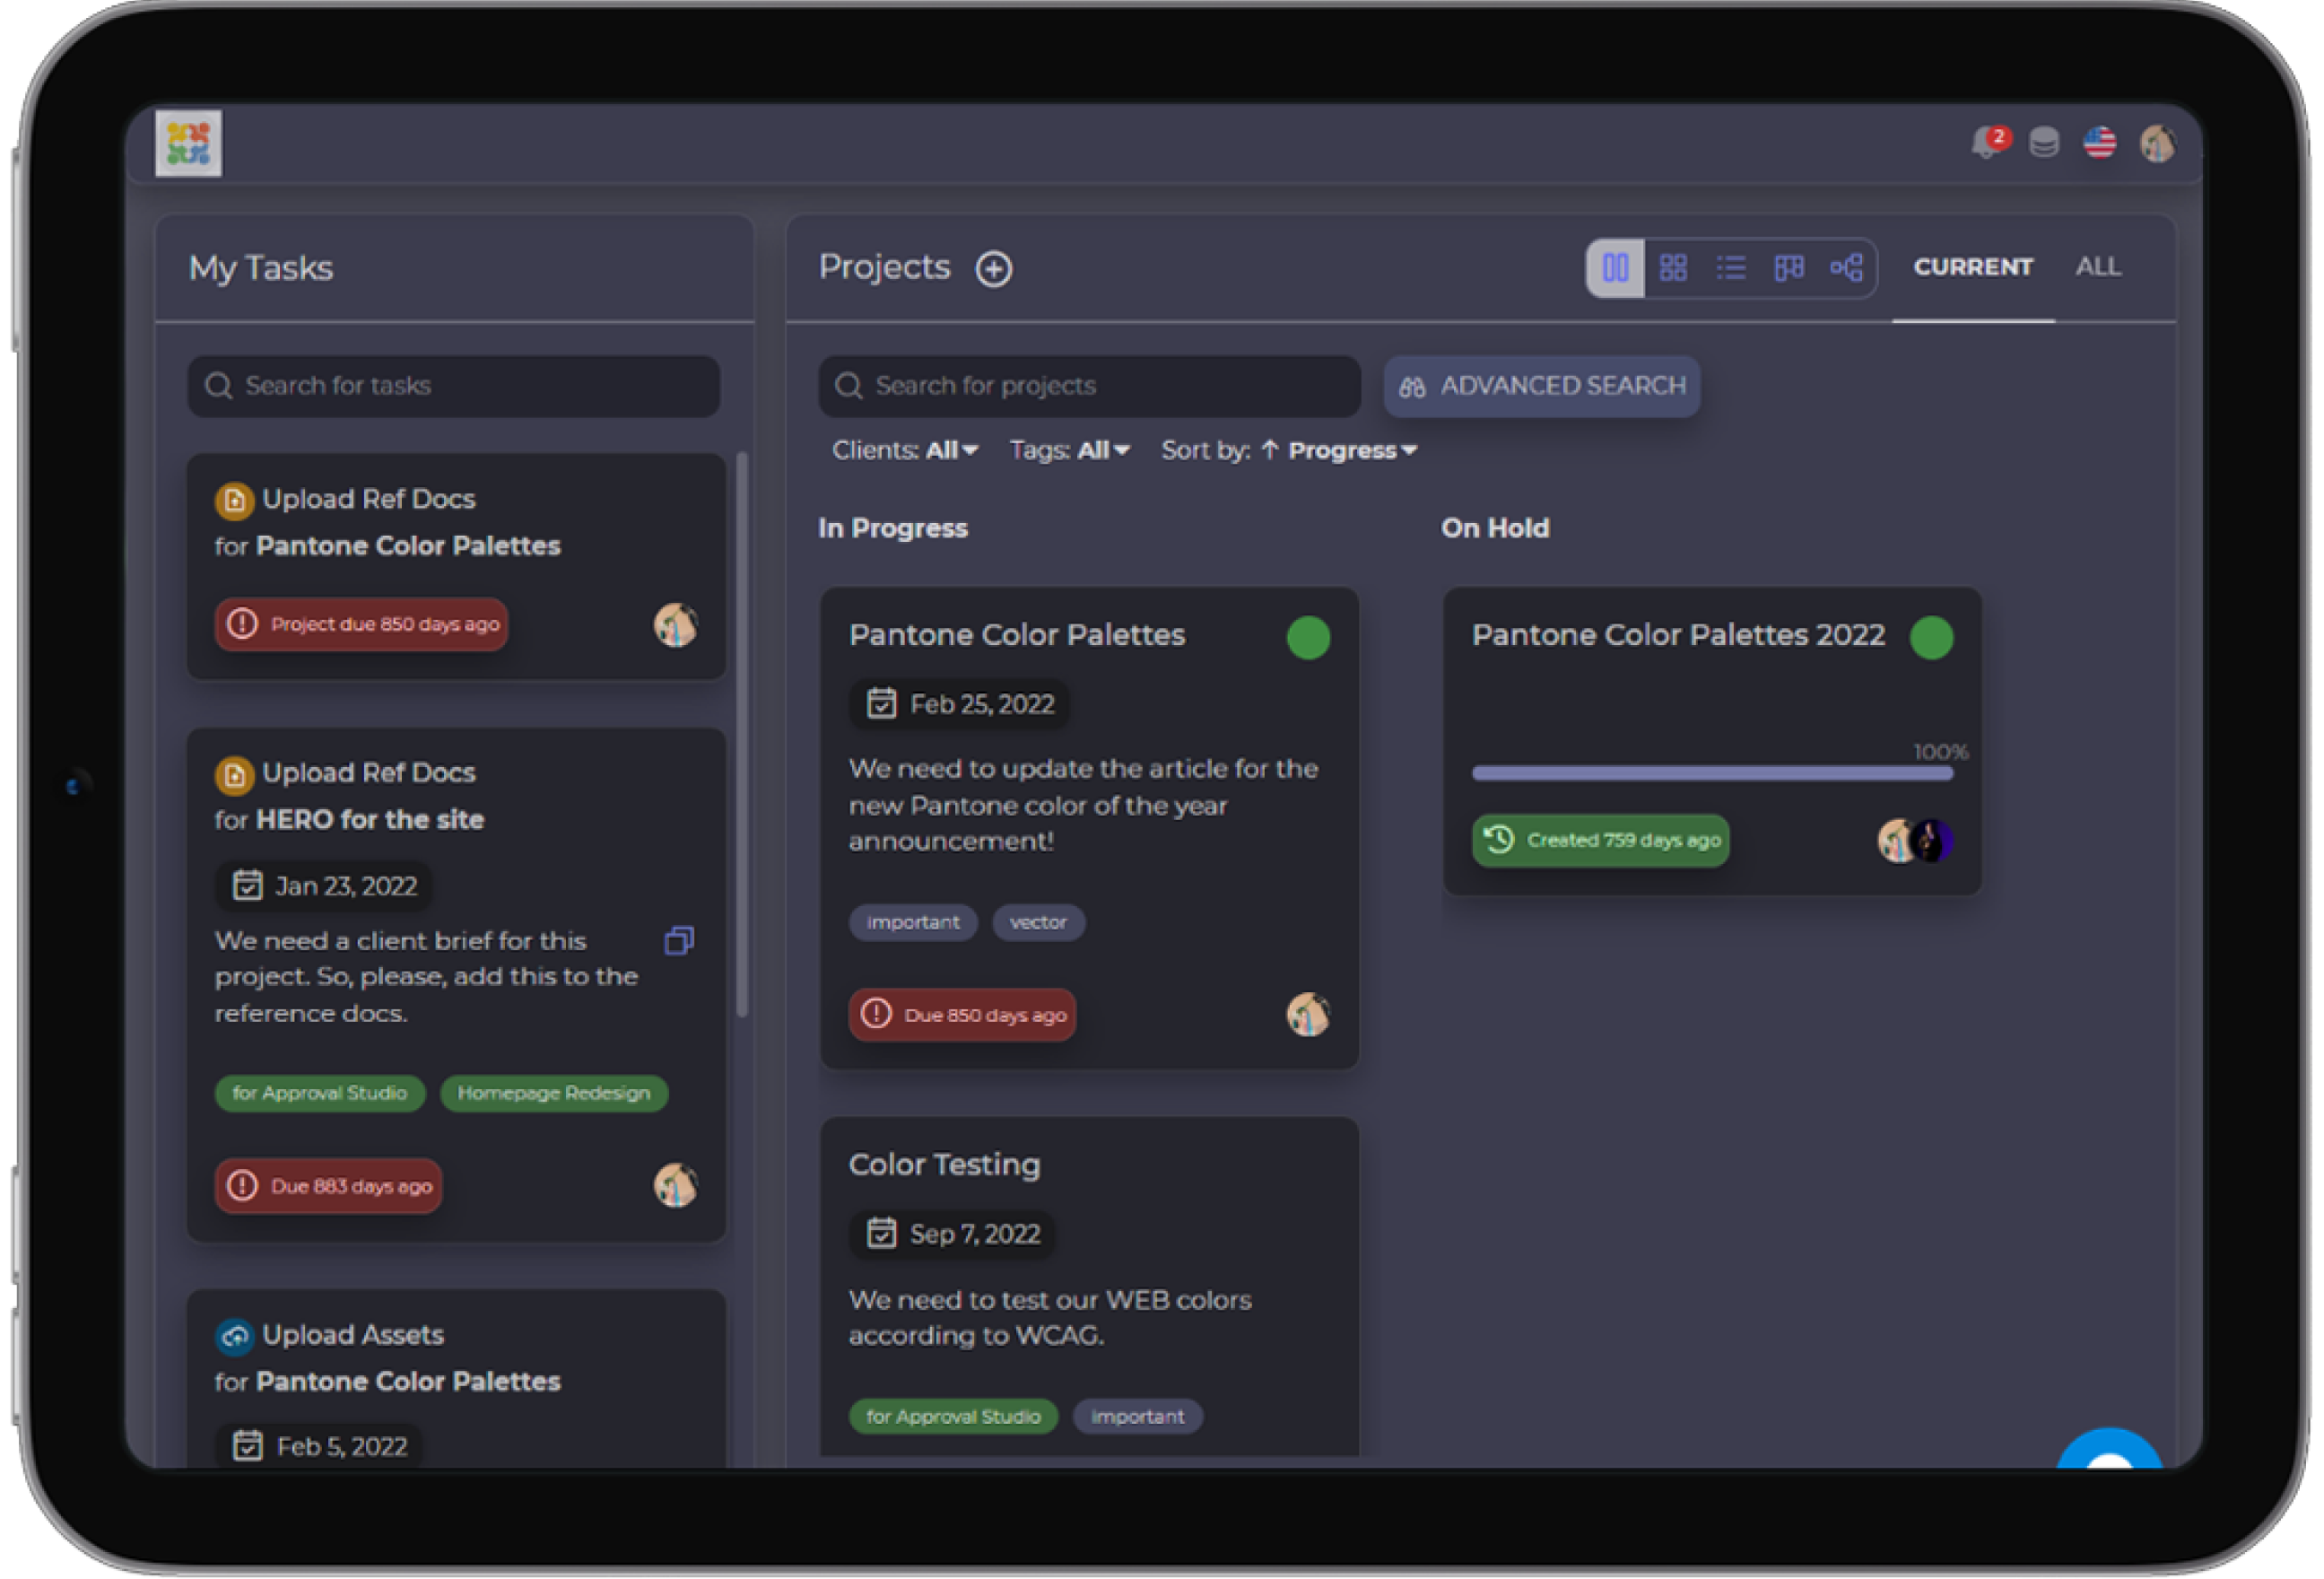
Task: Click the owner avatar on Pantone Color Palettes project
Action: pos(1308,1015)
